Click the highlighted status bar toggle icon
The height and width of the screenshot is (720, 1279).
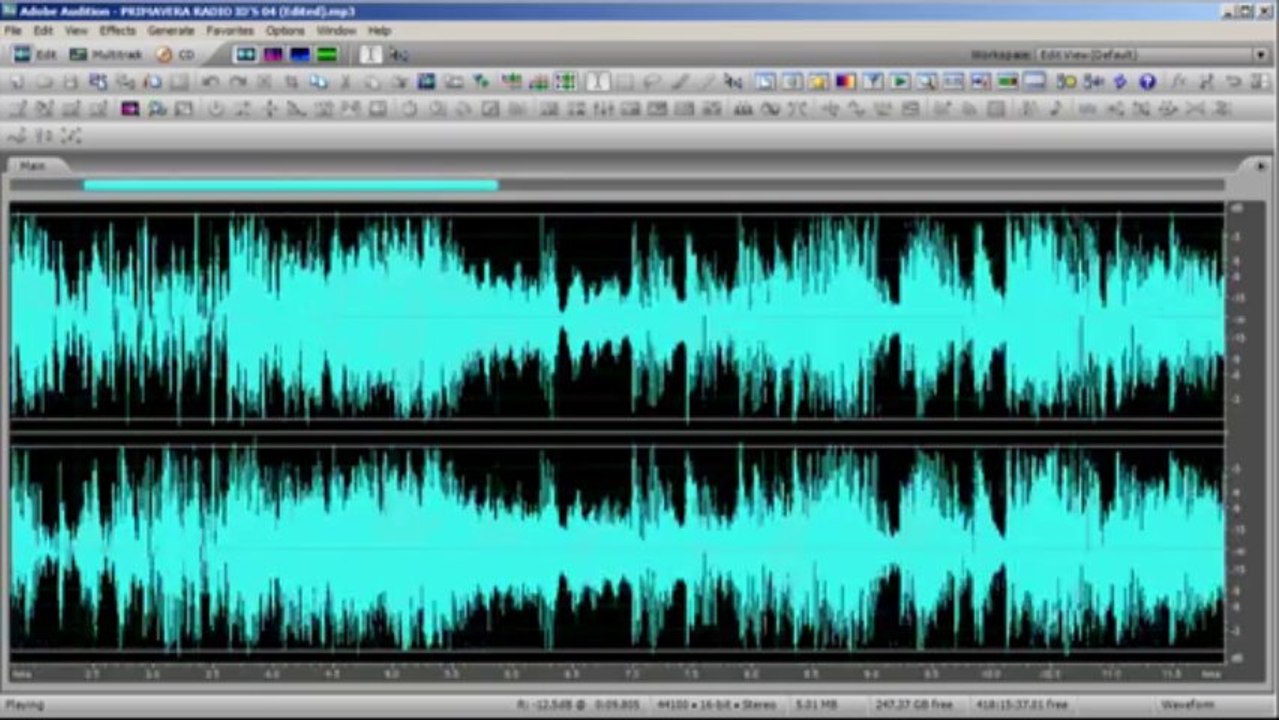click(1035, 82)
